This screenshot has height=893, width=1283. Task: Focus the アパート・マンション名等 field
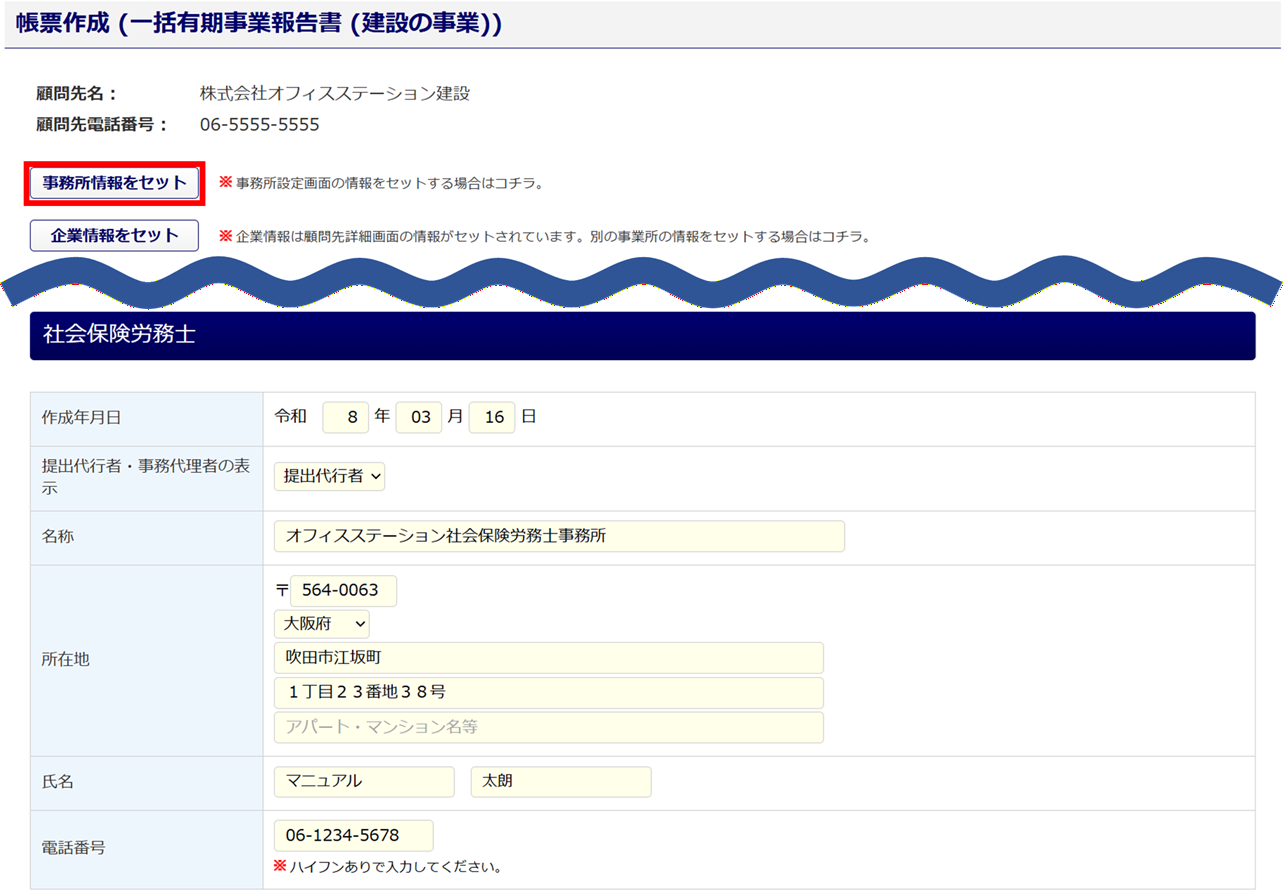coord(548,727)
